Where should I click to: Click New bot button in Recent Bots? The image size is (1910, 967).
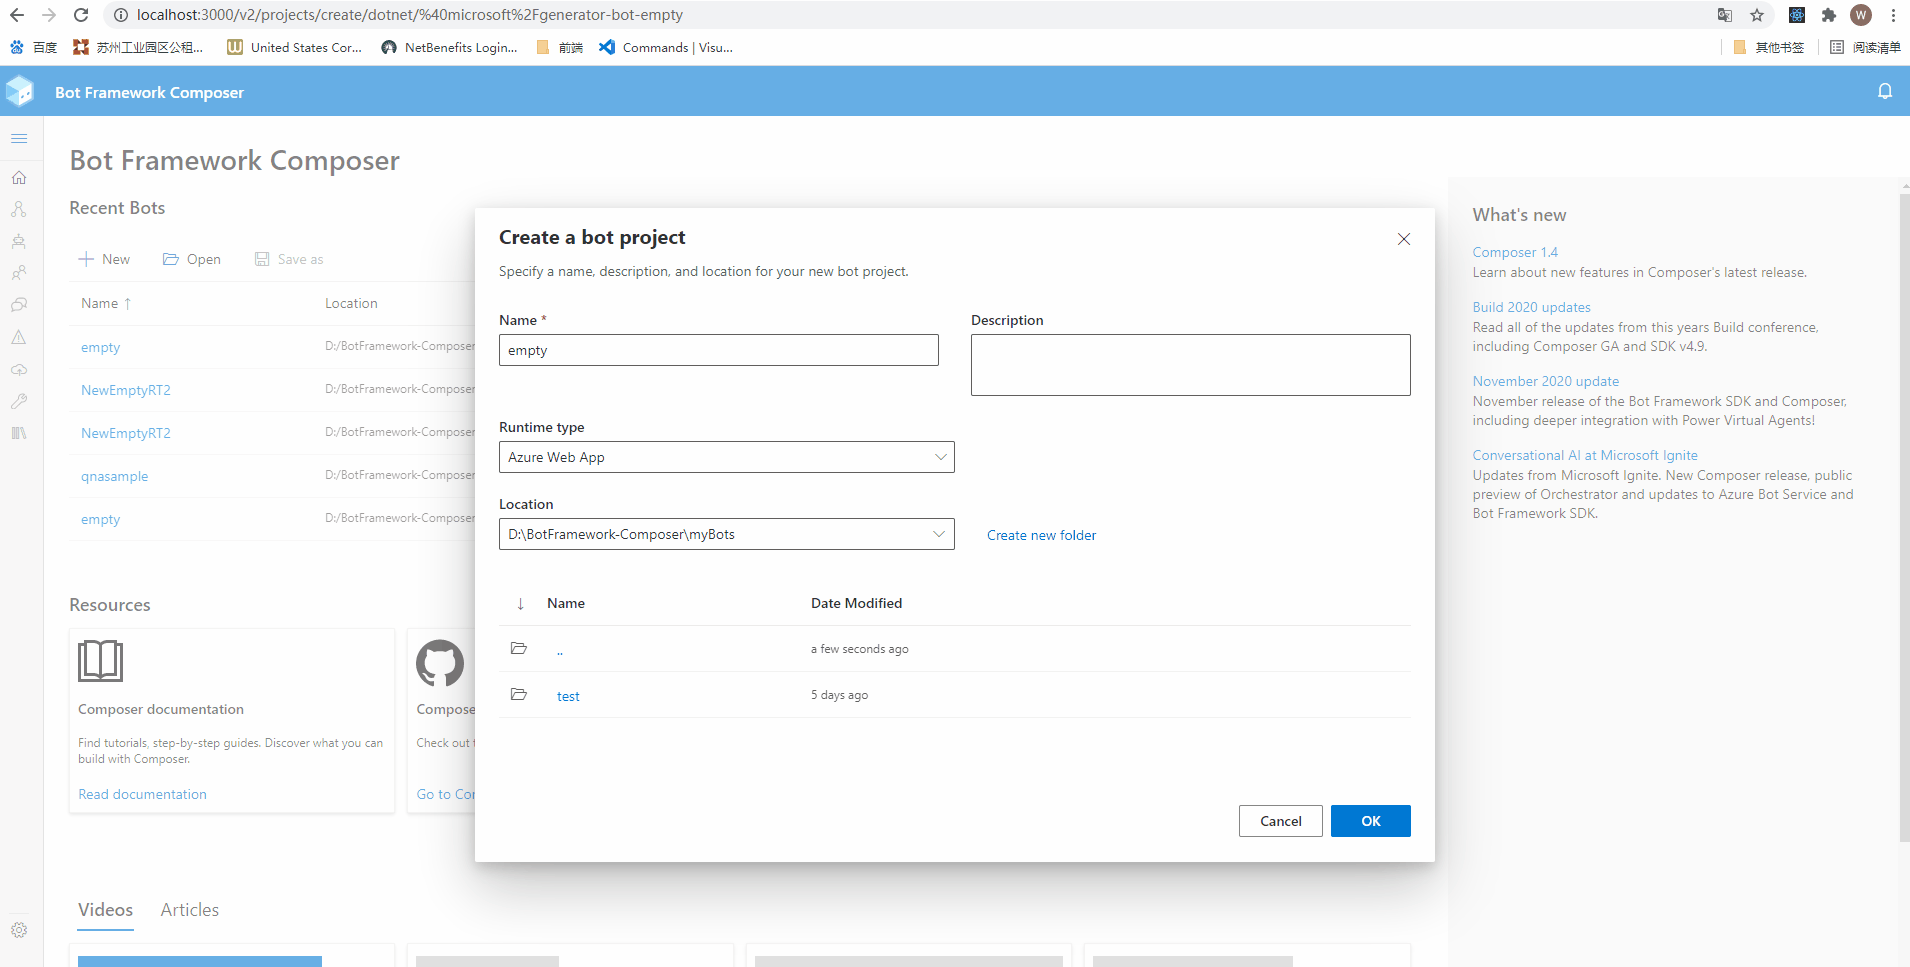tap(104, 259)
